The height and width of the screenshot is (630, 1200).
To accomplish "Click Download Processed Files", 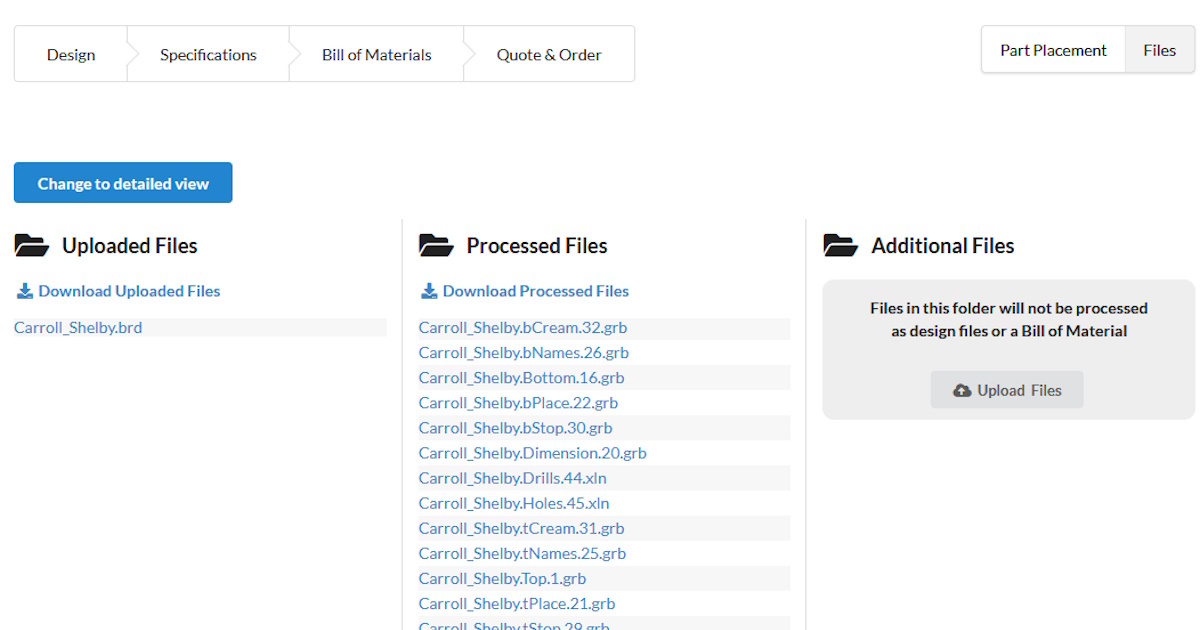I will tap(533, 290).
